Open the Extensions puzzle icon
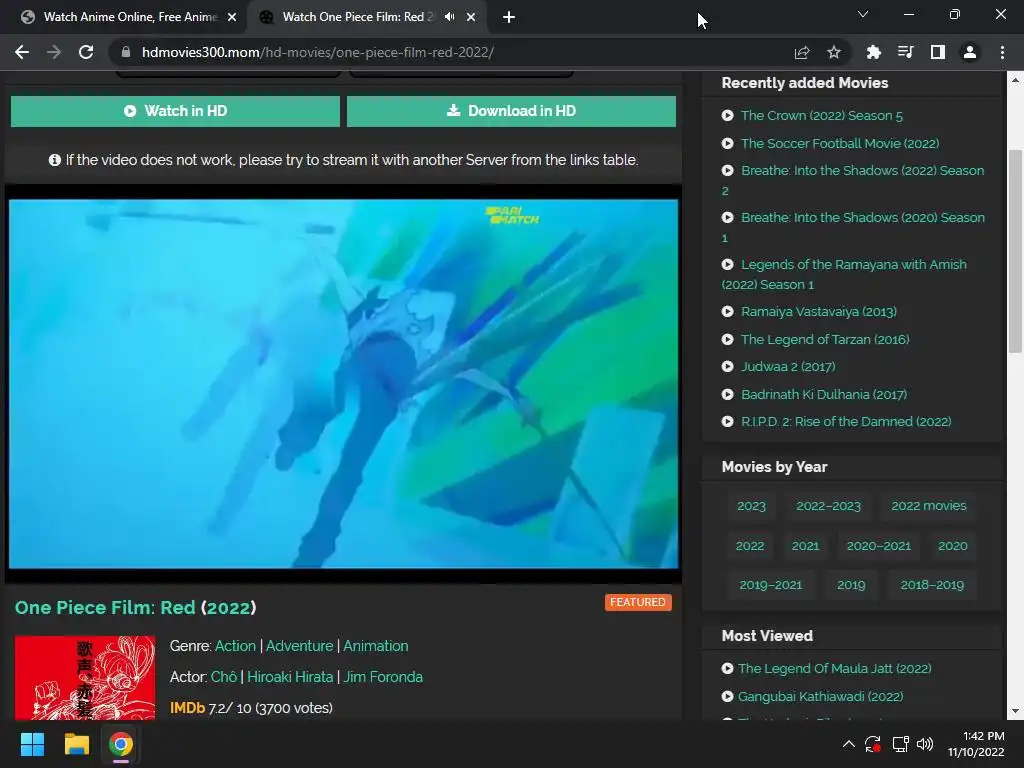The width and height of the screenshot is (1024, 768). (x=873, y=52)
